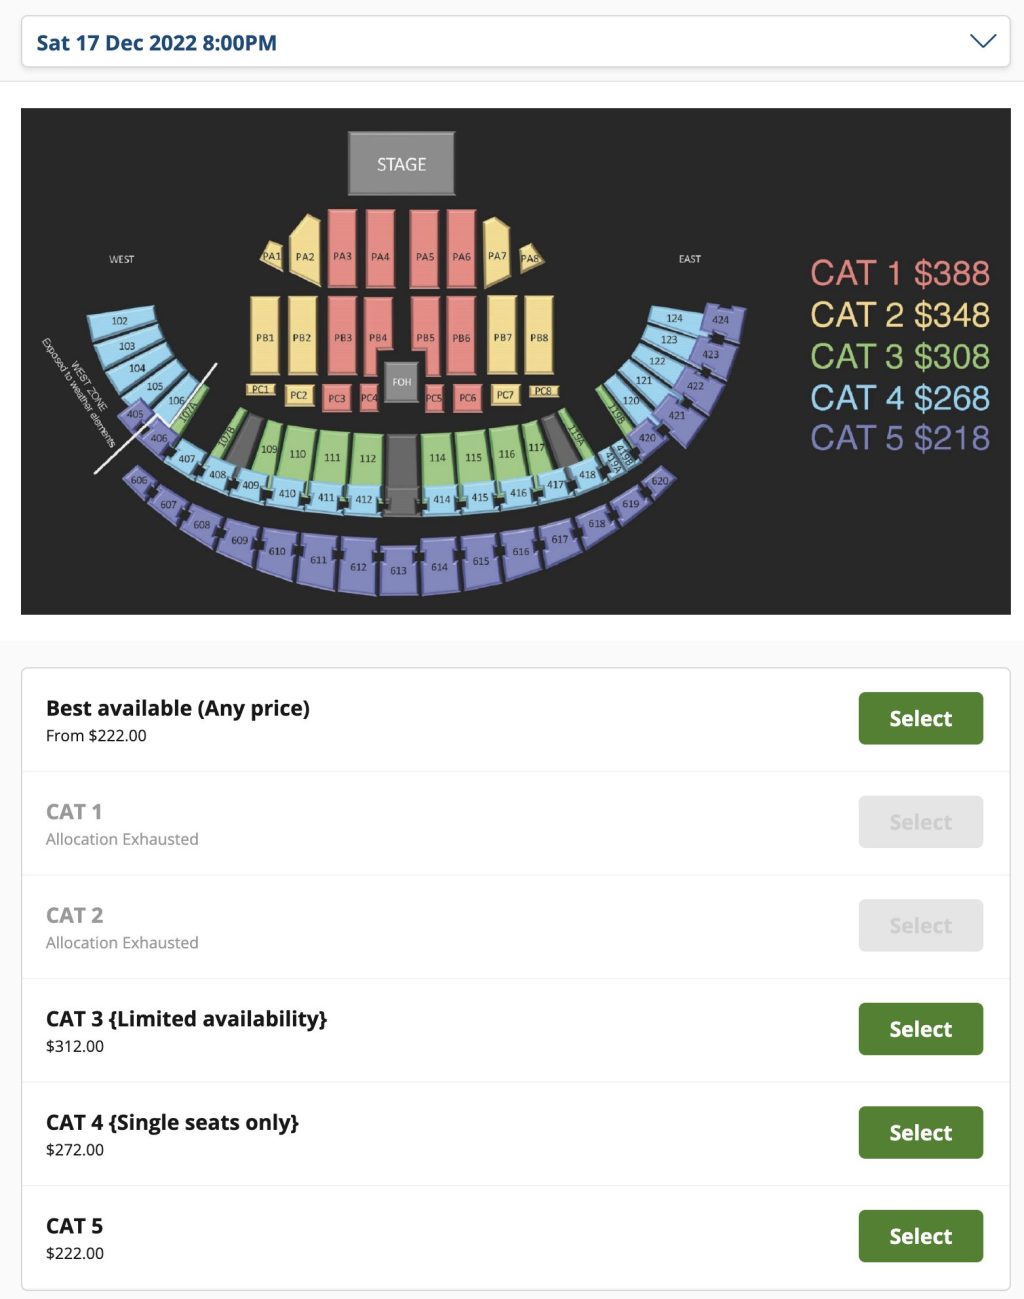Select CAT 5 $222 tickets
Viewport: 1024px width, 1299px height.
coord(920,1236)
